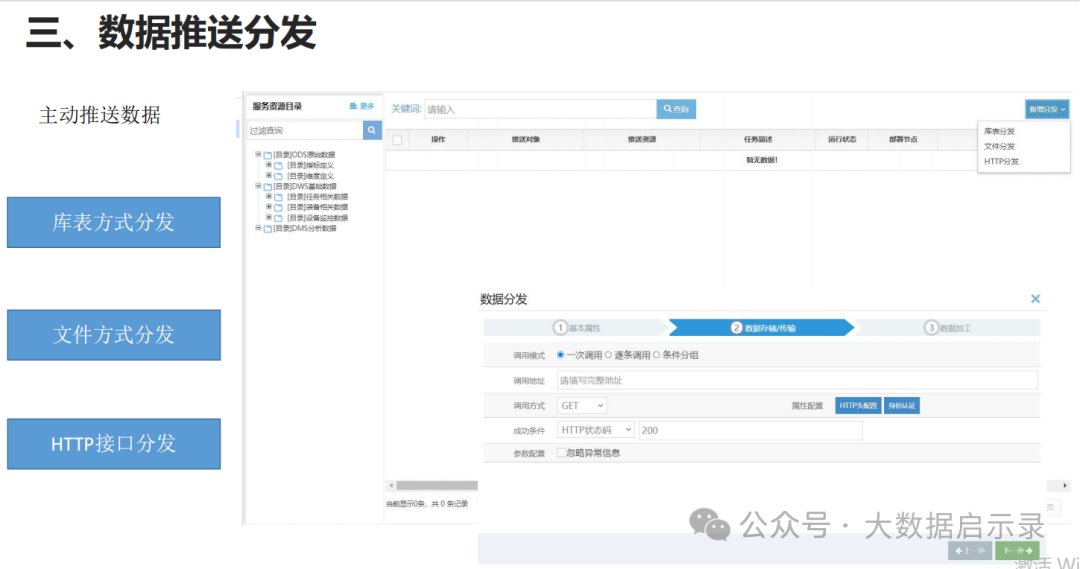This screenshot has height=569, width=1080.
Task: Expand the [目录]设备监控数据 tree node
Action: 269,218
